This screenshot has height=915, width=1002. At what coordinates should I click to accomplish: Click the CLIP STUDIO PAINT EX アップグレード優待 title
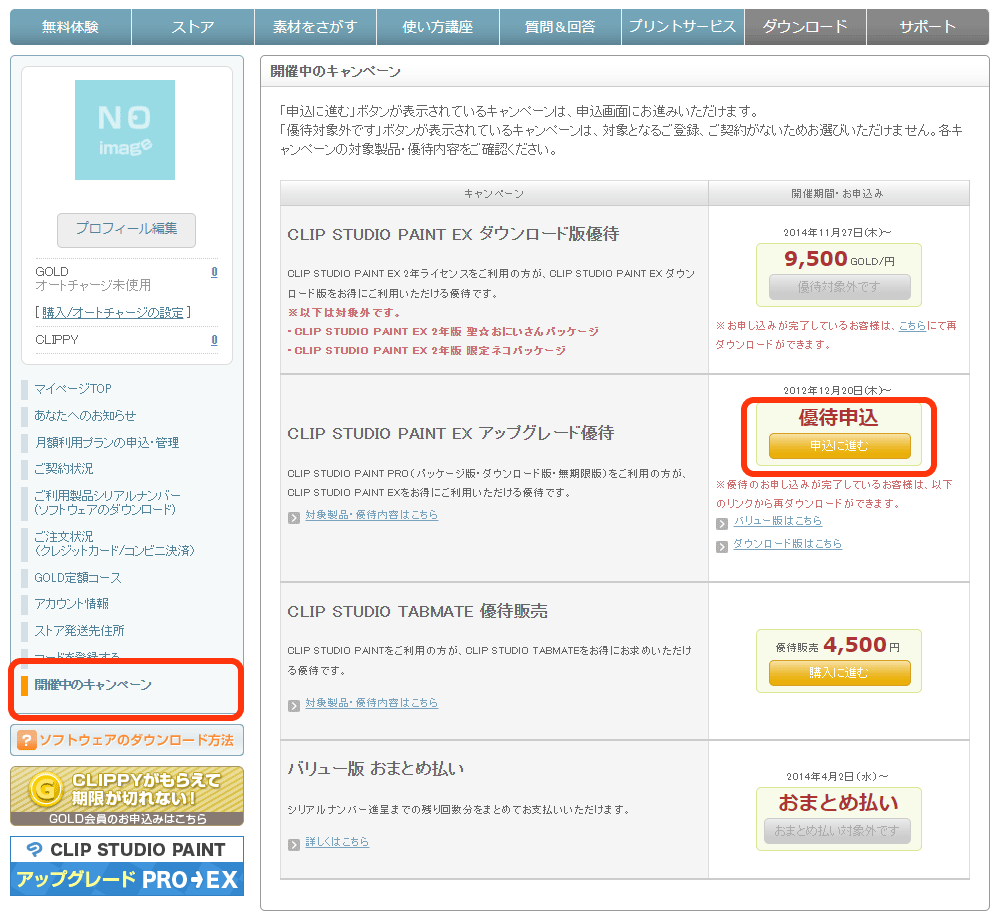[451, 433]
